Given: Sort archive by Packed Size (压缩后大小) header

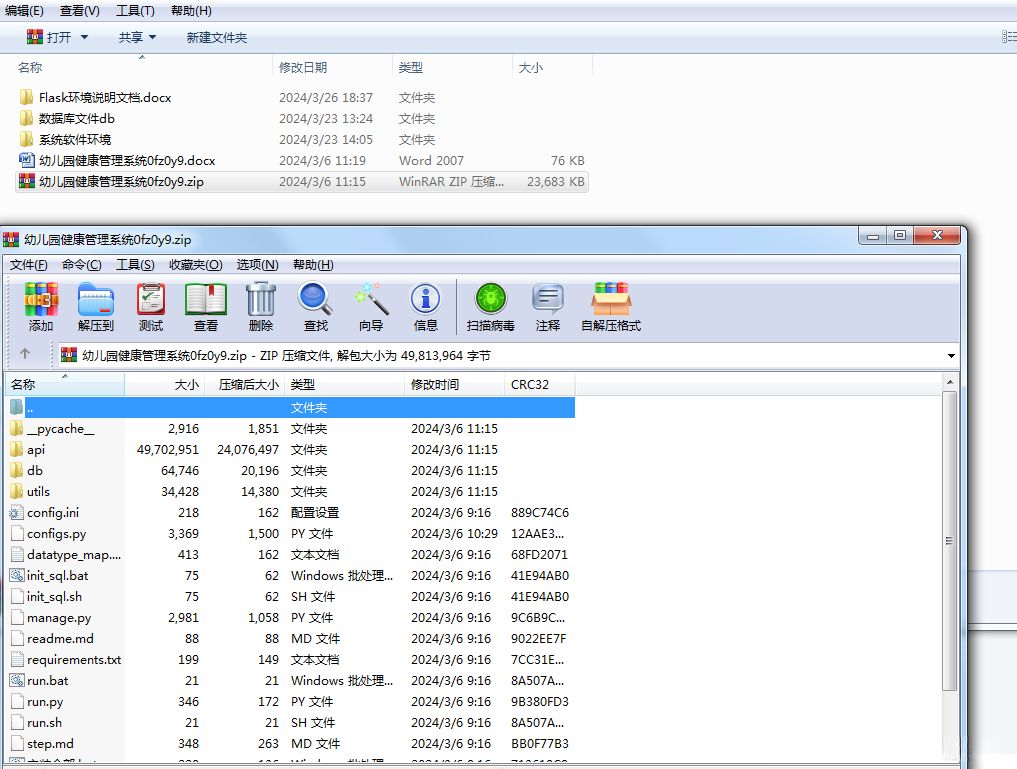Looking at the screenshot, I should 245,384.
